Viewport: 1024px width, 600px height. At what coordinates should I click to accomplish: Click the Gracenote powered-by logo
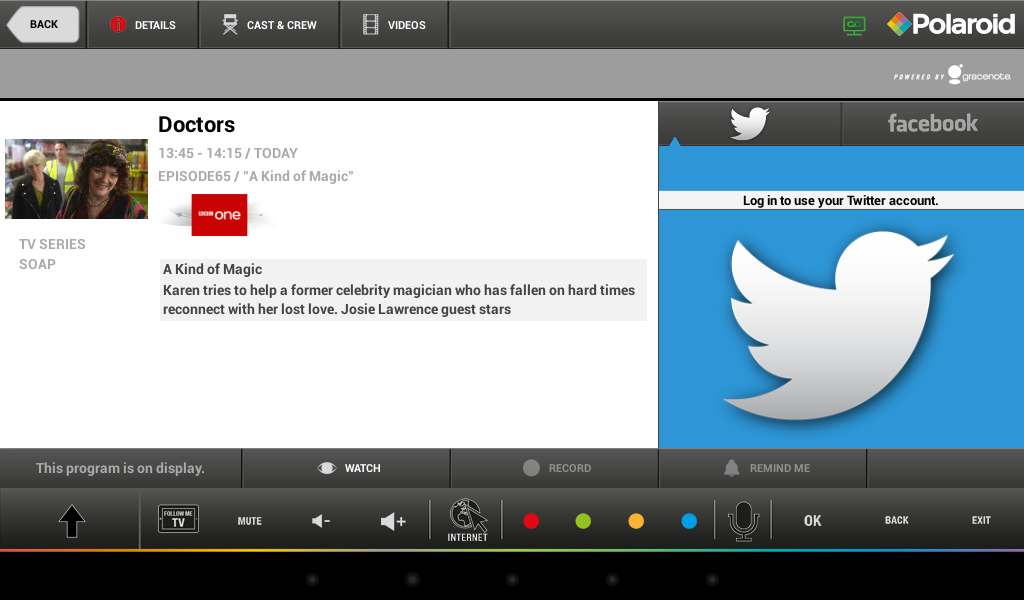[x=952, y=74]
